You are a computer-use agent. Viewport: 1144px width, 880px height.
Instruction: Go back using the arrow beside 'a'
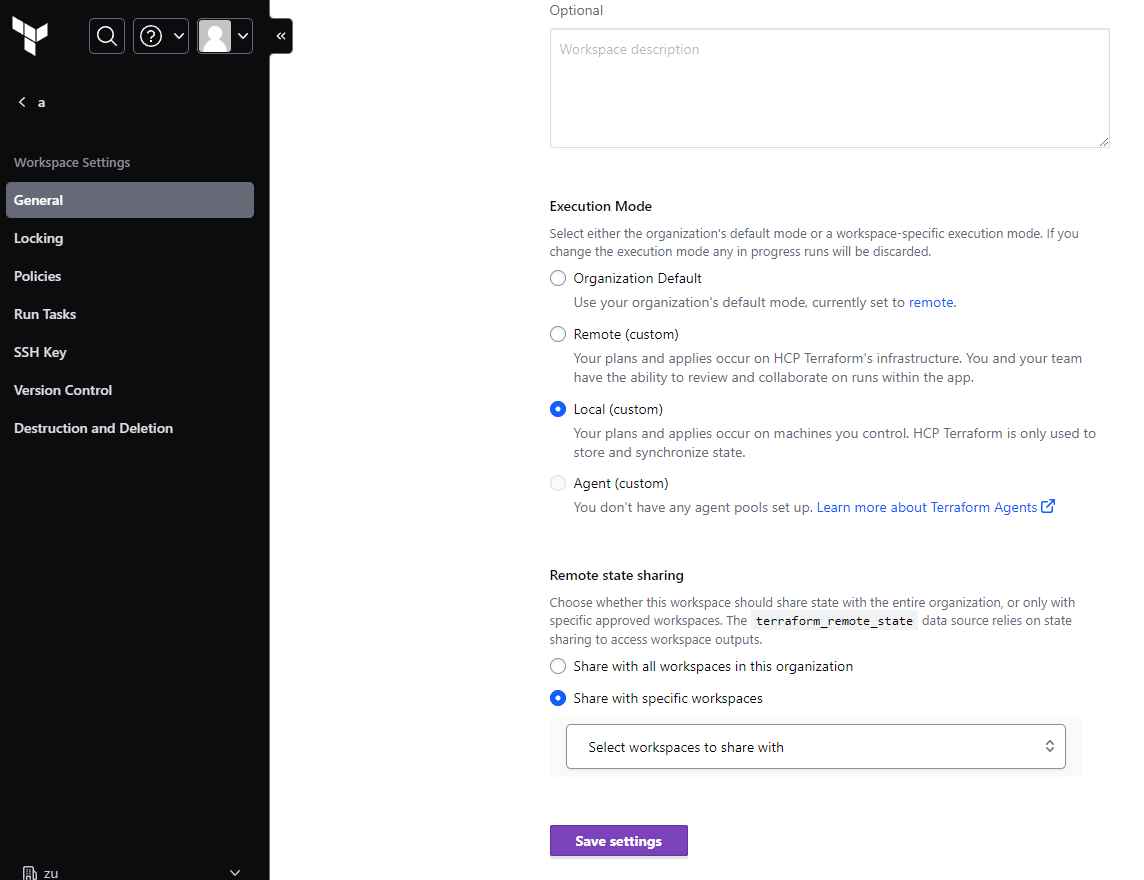22,102
